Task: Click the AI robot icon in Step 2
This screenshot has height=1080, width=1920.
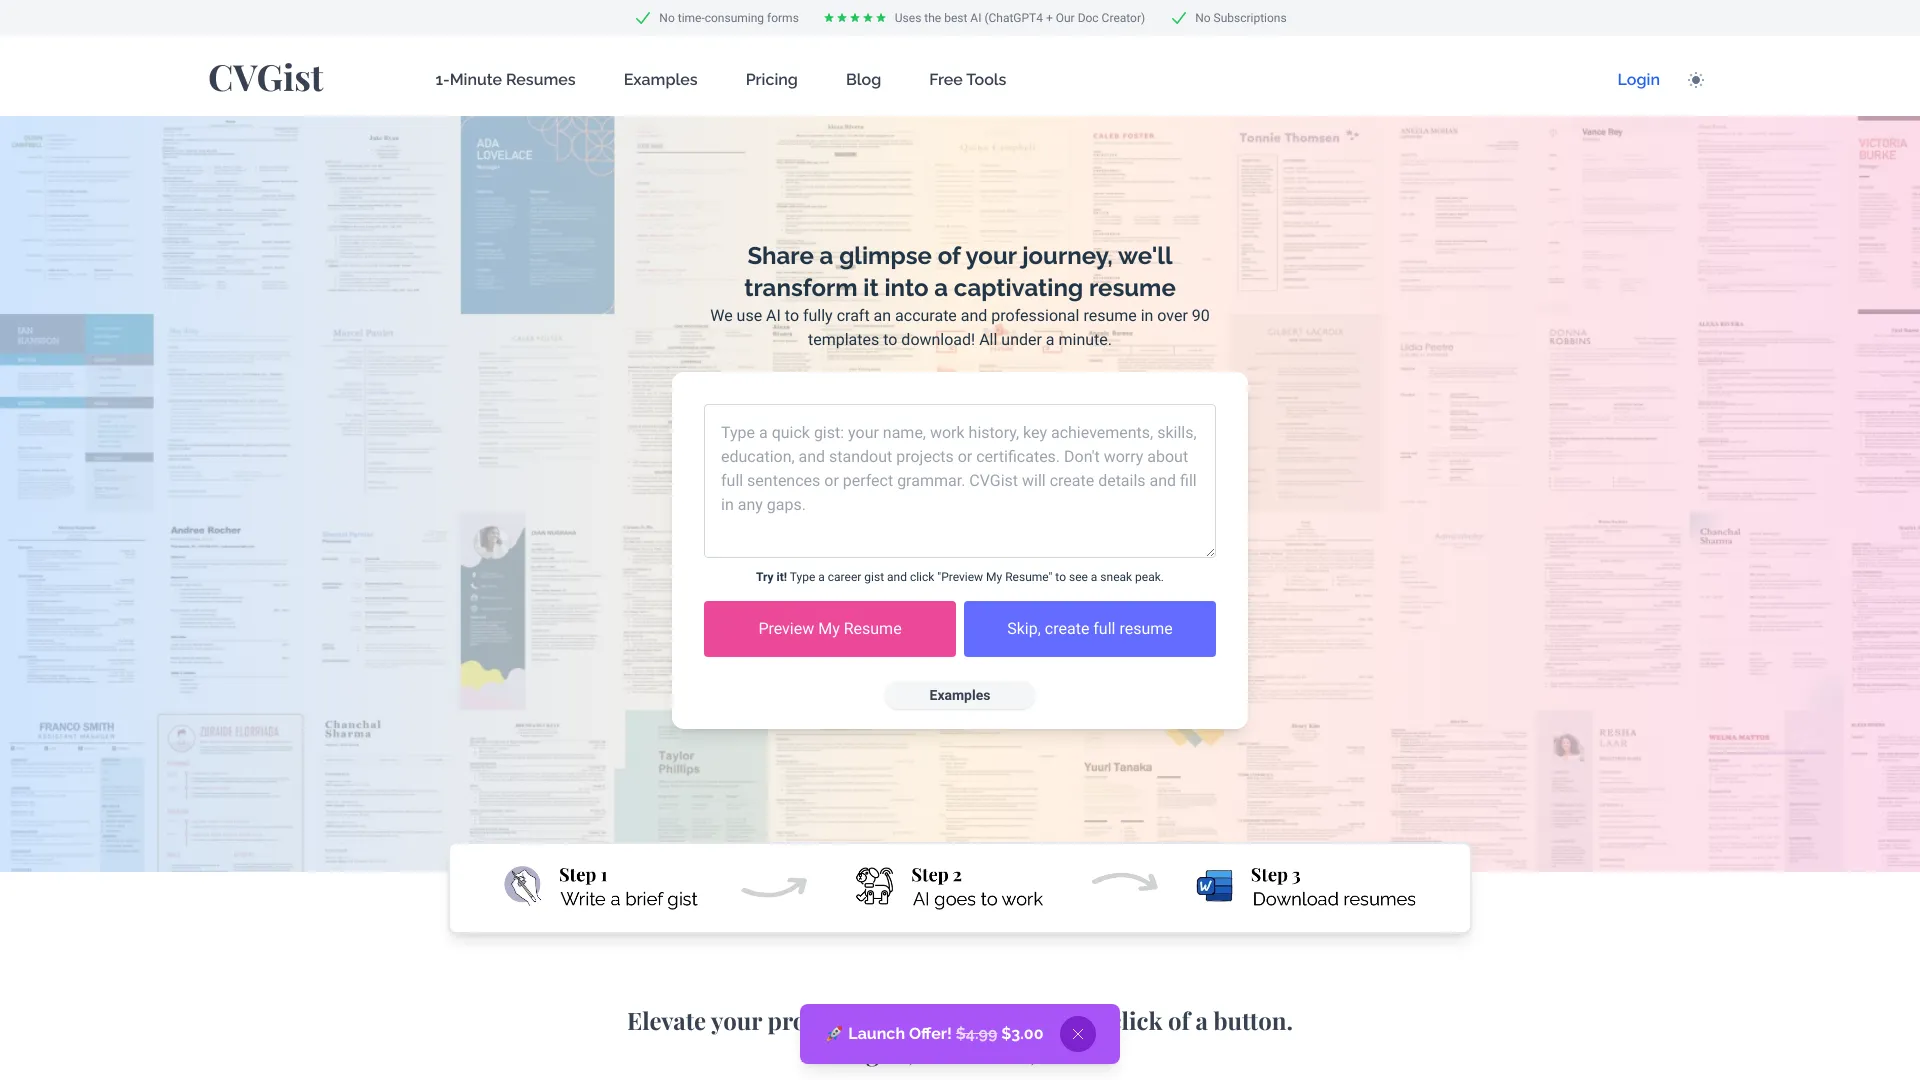Action: (x=873, y=886)
